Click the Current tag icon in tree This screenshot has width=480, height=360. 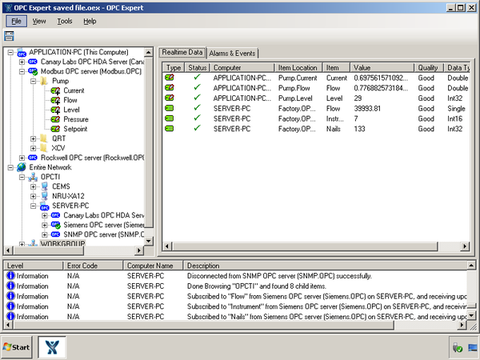55,91
